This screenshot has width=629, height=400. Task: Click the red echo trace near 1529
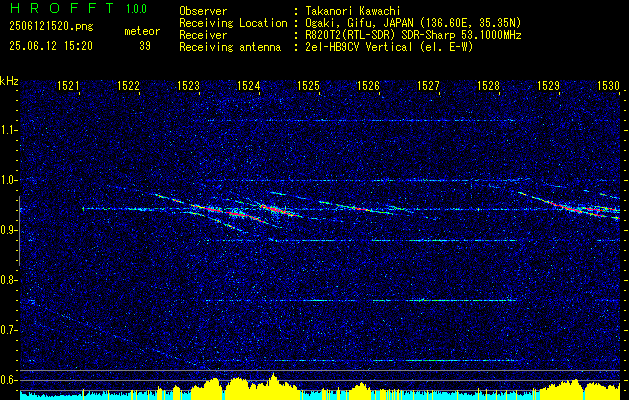(568, 206)
